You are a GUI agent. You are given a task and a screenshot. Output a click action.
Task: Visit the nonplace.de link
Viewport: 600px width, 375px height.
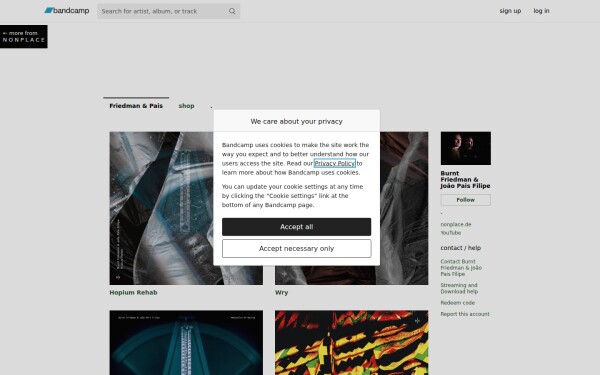coord(455,224)
